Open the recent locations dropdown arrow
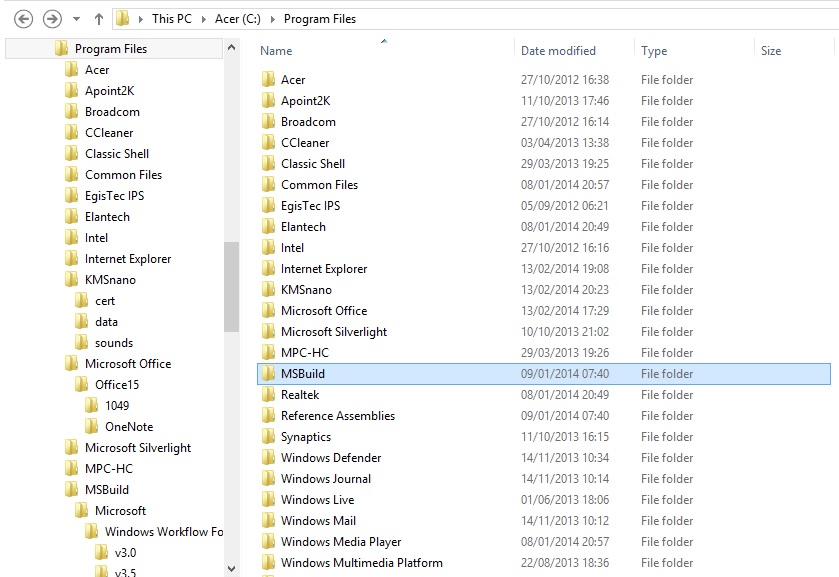This screenshot has height=577, width=839. (x=77, y=19)
